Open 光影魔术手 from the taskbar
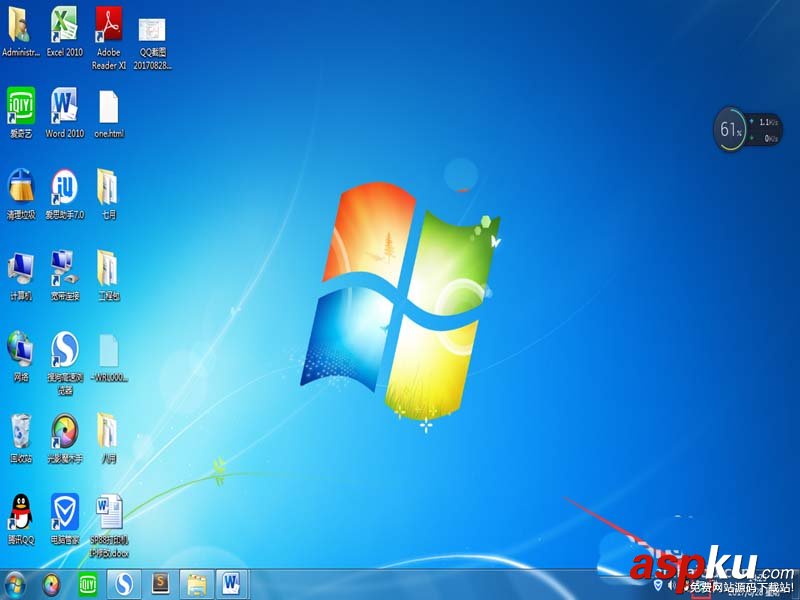This screenshot has width=800, height=600. tap(51, 585)
